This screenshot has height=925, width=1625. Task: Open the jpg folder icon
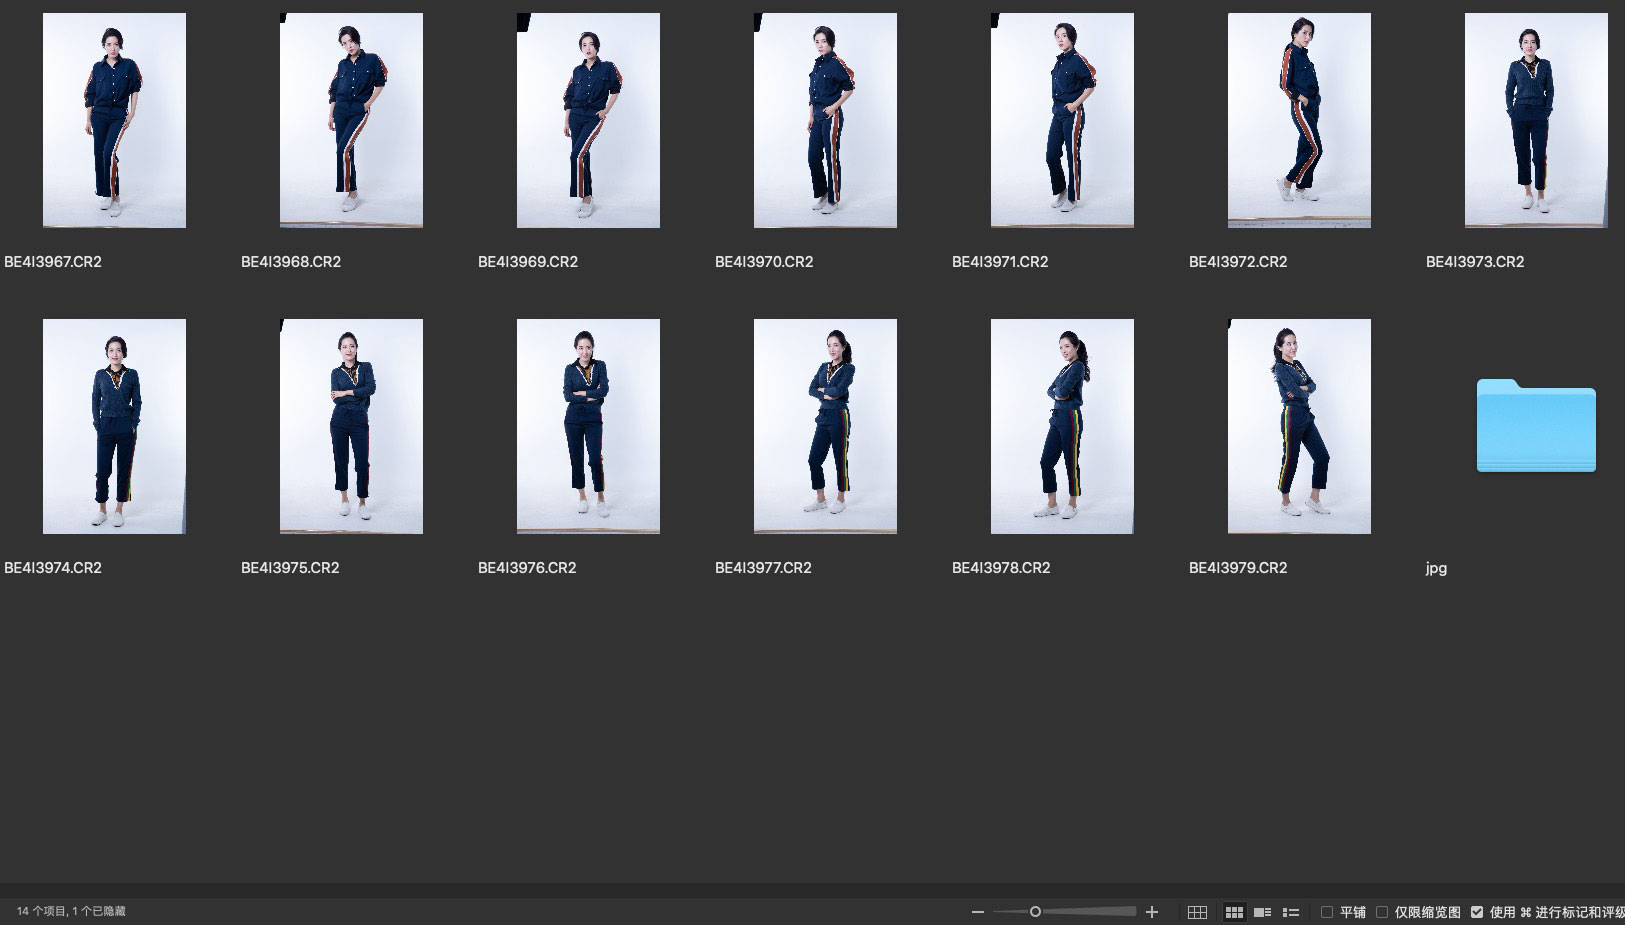pyautogui.click(x=1536, y=426)
